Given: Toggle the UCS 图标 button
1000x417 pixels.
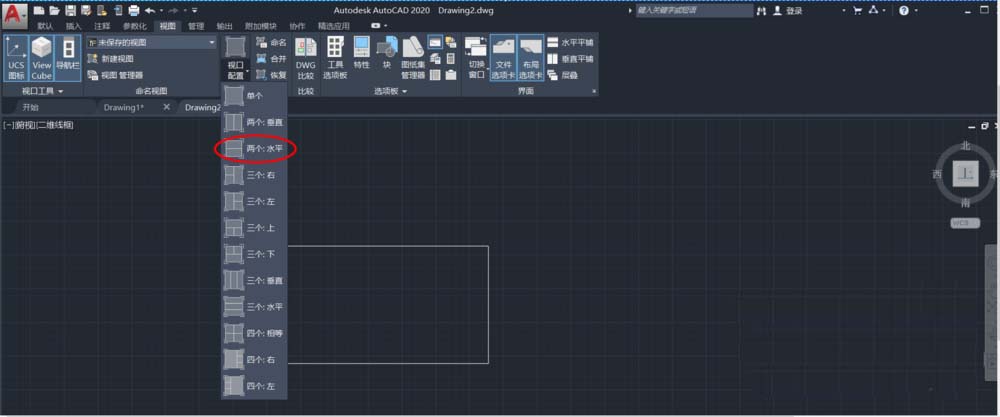Looking at the screenshot, I should tap(16, 58).
